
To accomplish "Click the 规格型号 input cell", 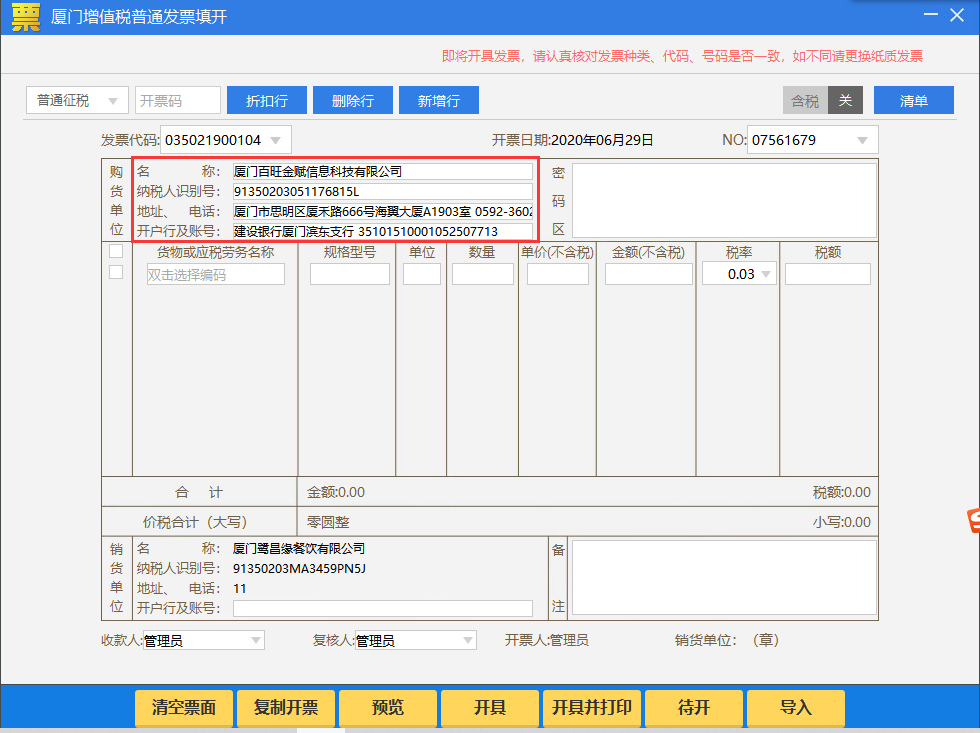I will coord(350,274).
